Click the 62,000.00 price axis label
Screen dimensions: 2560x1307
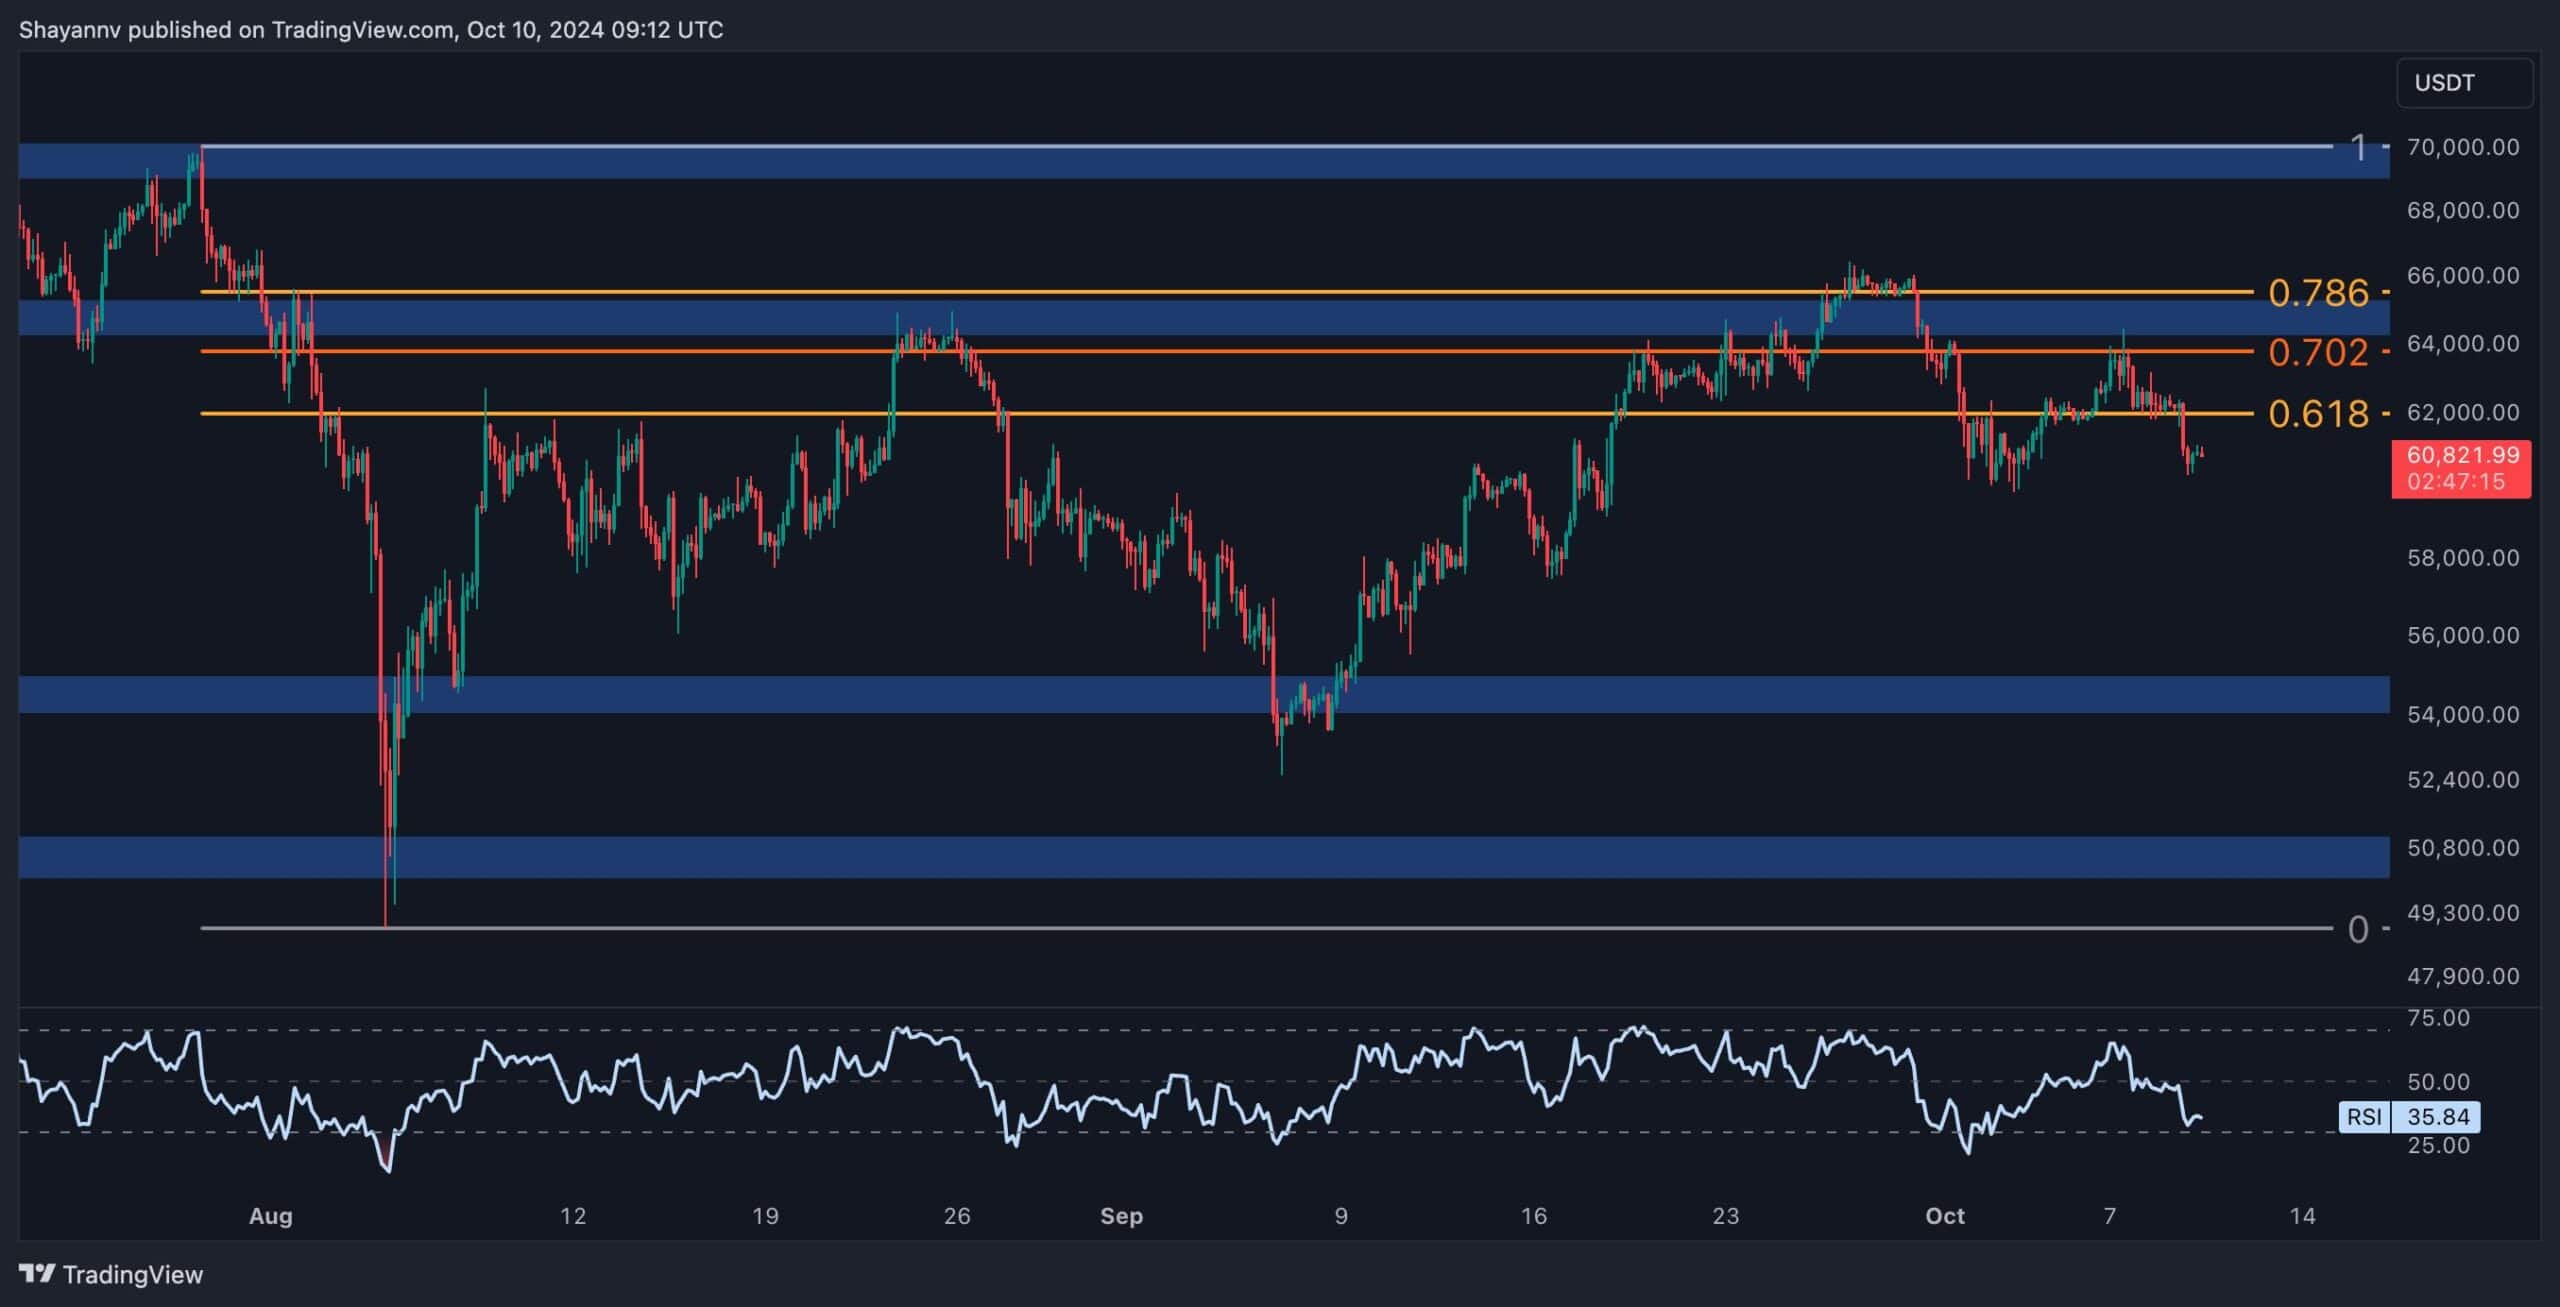point(2463,412)
